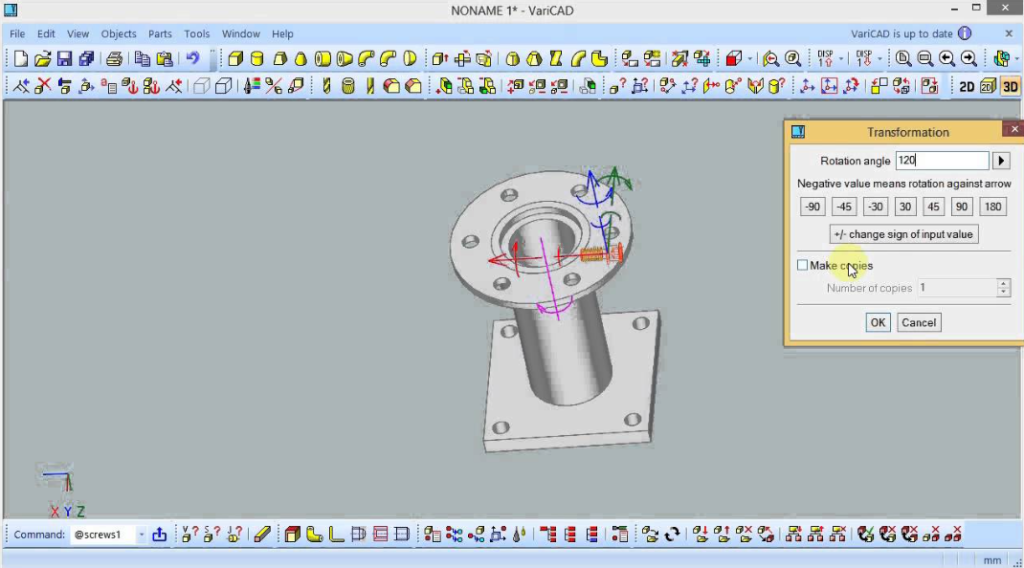
Task: Select the drill hole tool
Action: pos(326,86)
